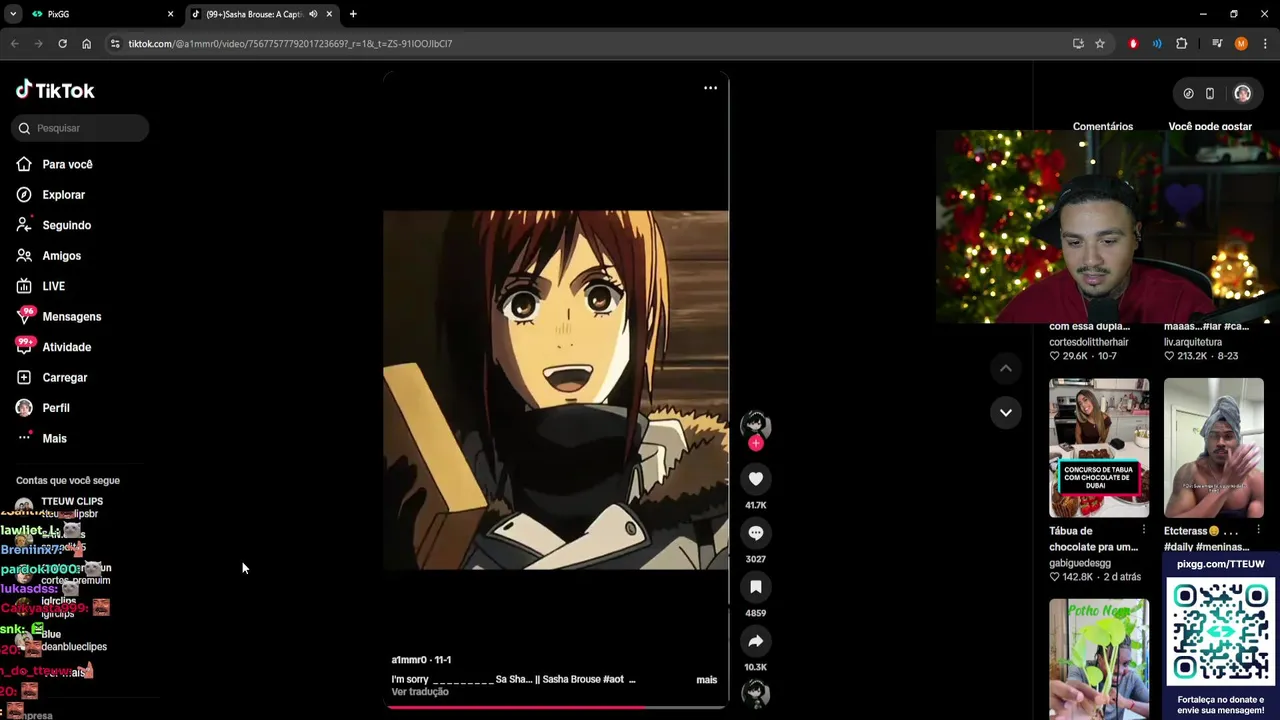The image size is (1280, 720).
Task: Click the Pesquisar search field
Action: click(x=81, y=128)
